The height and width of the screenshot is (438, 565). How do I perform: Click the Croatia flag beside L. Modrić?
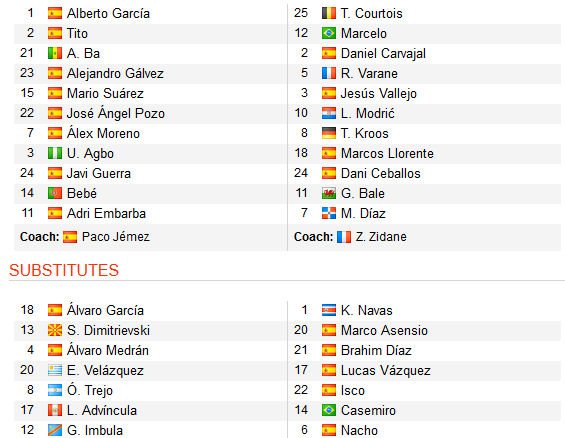point(329,113)
